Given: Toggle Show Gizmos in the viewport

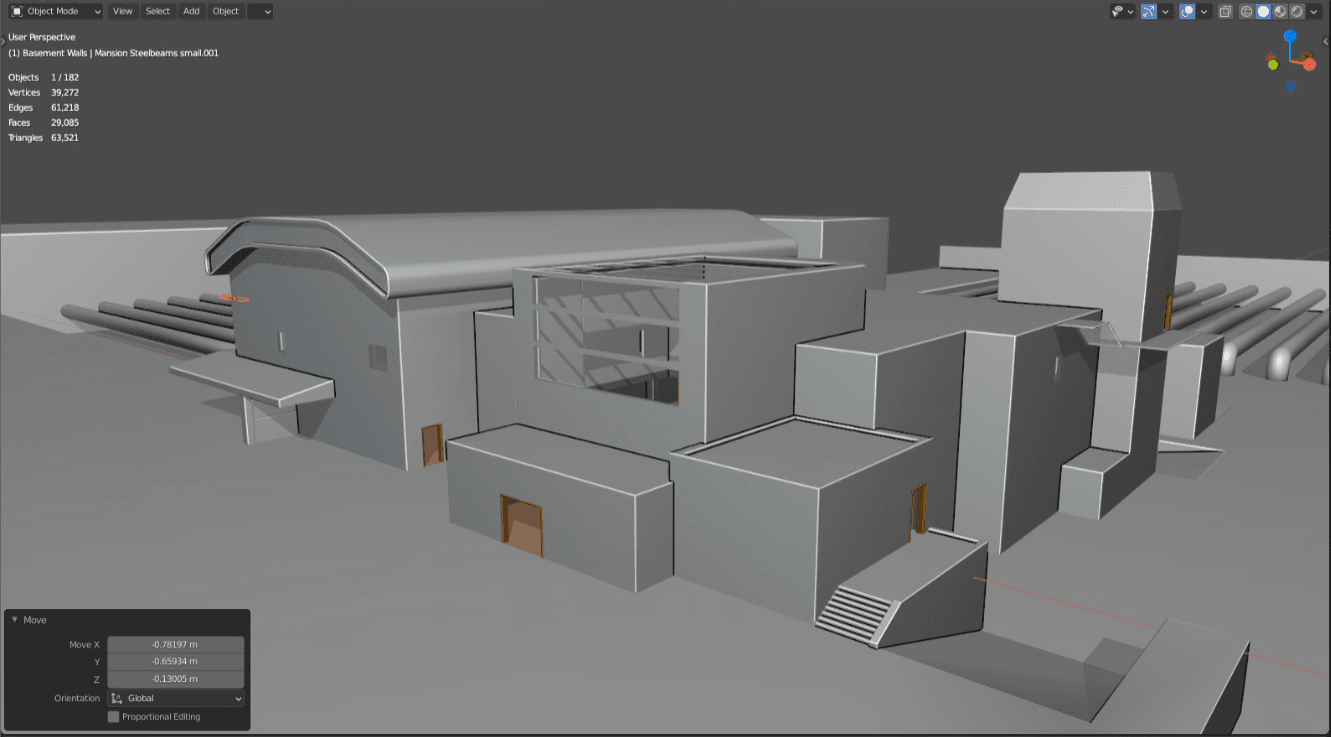Looking at the screenshot, I should (x=1148, y=11).
